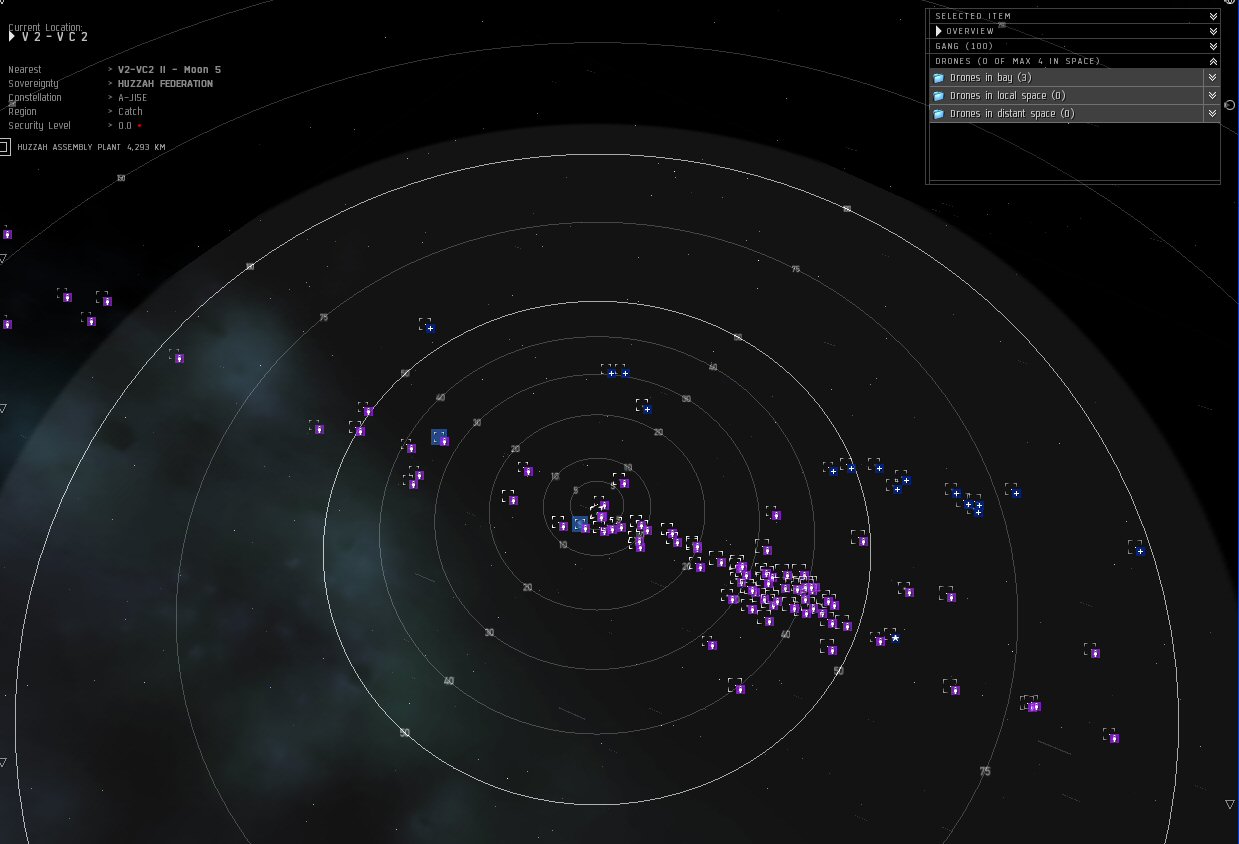This screenshot has height=844, width=1239.
Task: Expand the Drones in bay (3) chevron
Action: pyautogui.click(x=1211, y=78)
